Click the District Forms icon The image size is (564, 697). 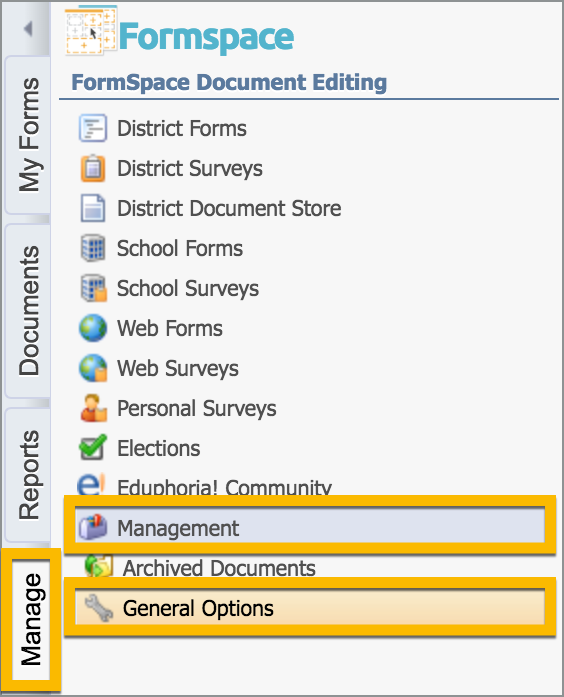tap(93, 128)
